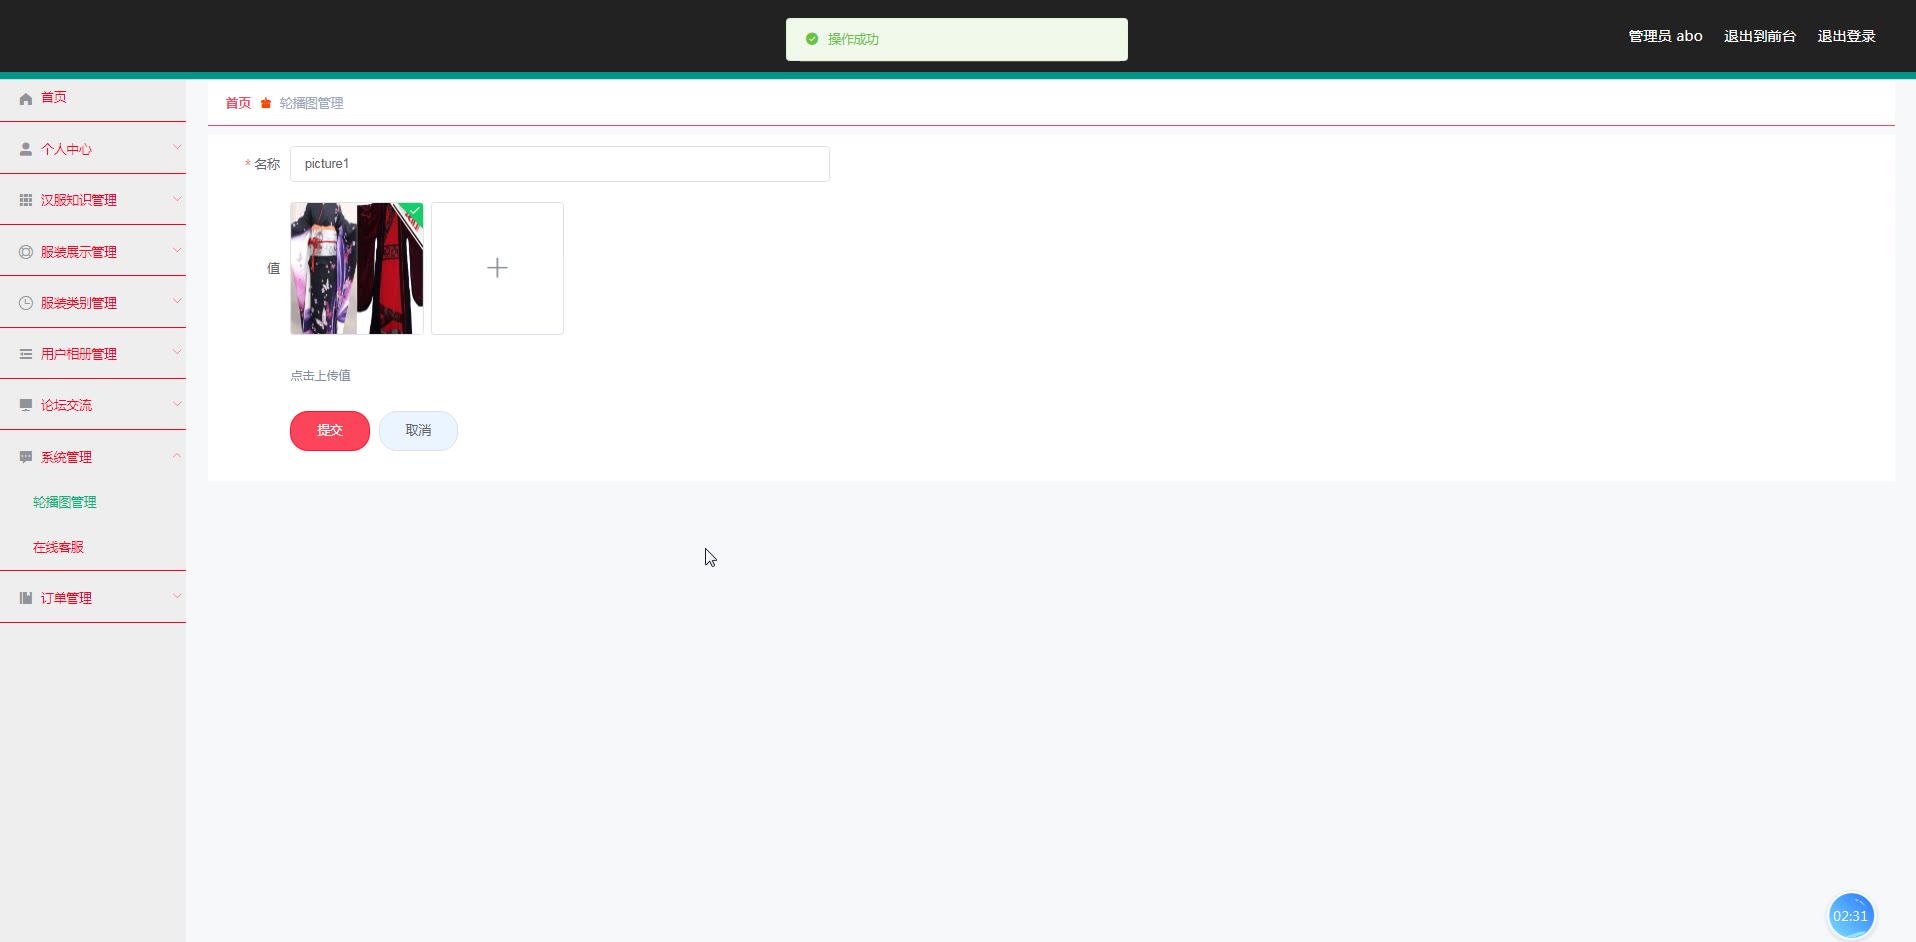Screen dimensions: 1916x942
Task: Open the 汉服知识管理 menu label
Action: pos(79,200)
